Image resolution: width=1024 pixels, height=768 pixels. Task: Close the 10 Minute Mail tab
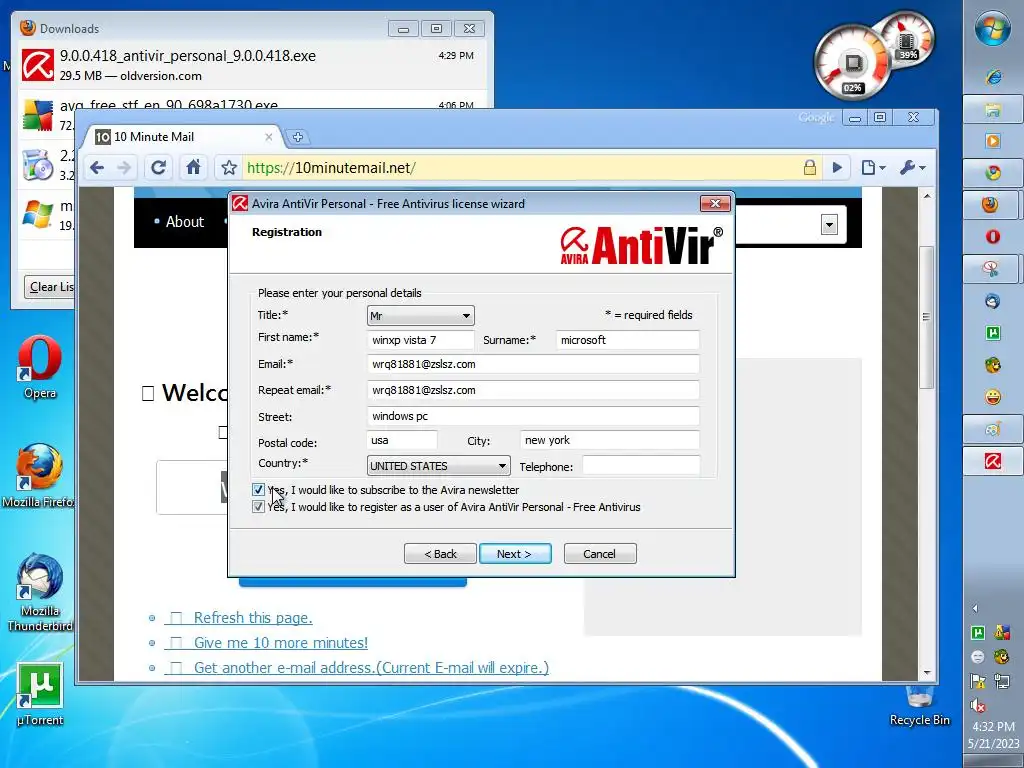pyautogui.click(x=268, y=137)
